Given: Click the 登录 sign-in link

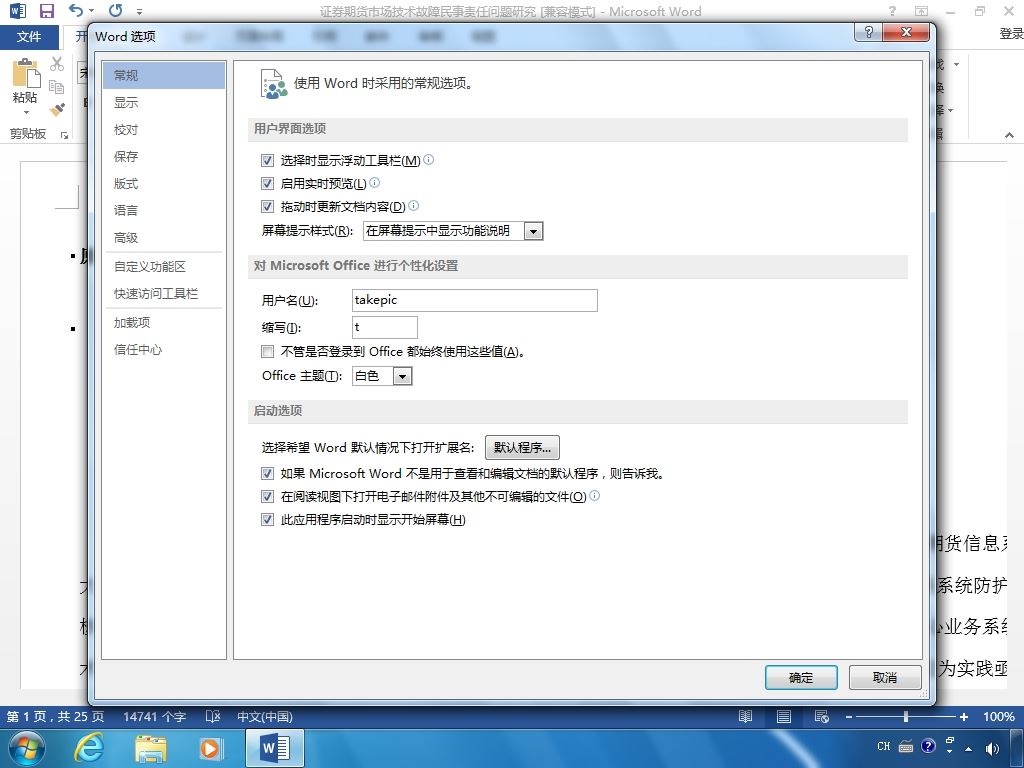Looking at the screenshot, I should (x=1011, y=33).
